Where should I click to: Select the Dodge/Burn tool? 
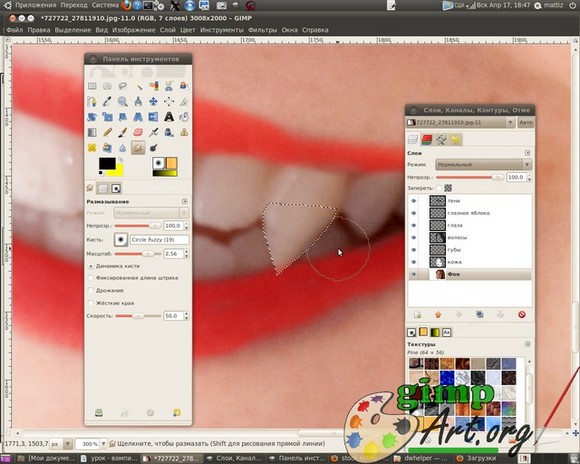pos(154,148)
